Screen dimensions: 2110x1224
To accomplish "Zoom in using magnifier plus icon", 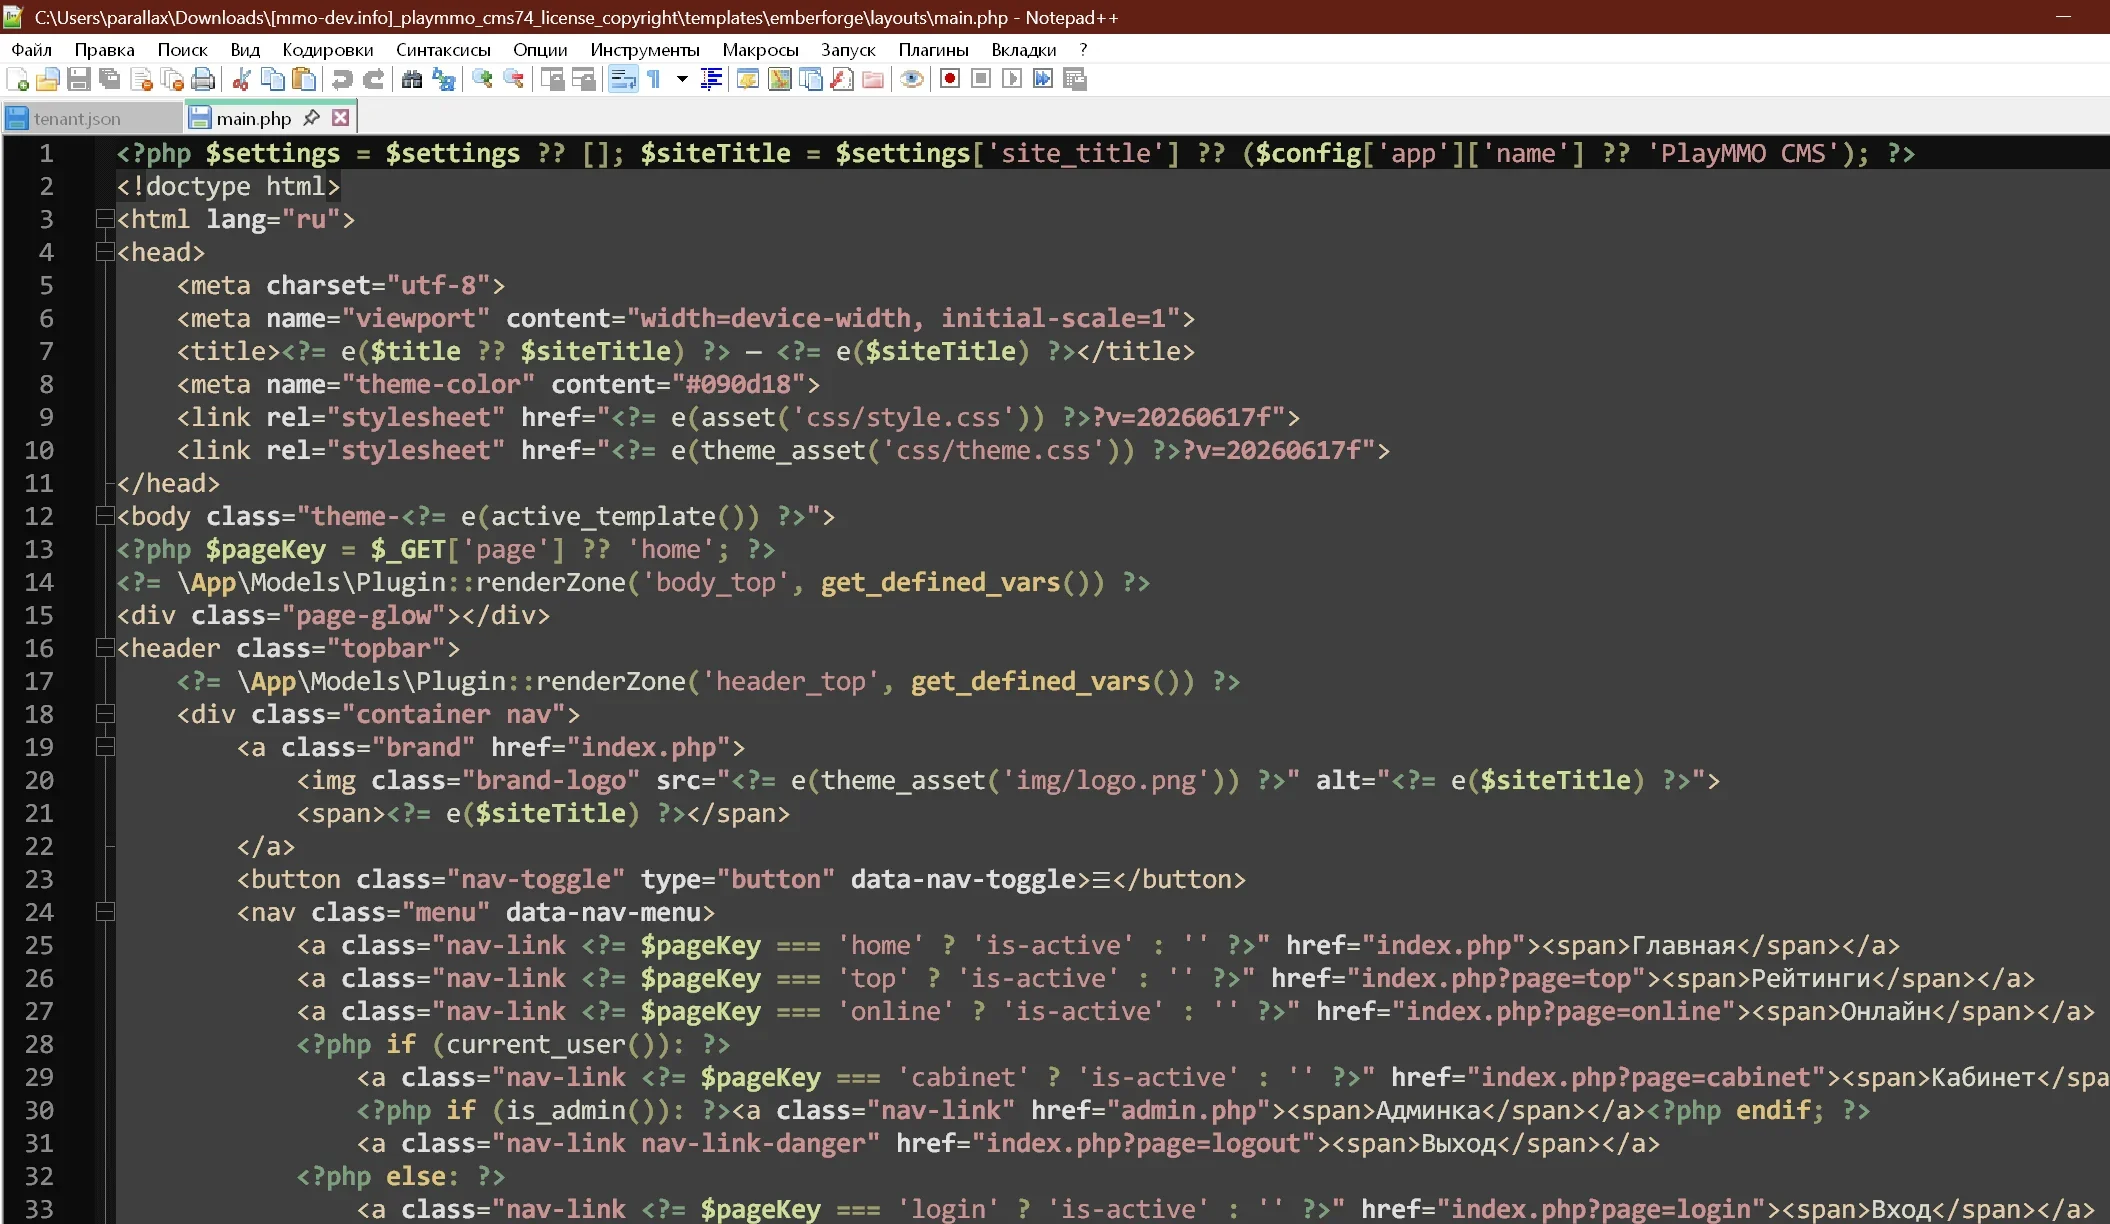I will pos(482,80).
